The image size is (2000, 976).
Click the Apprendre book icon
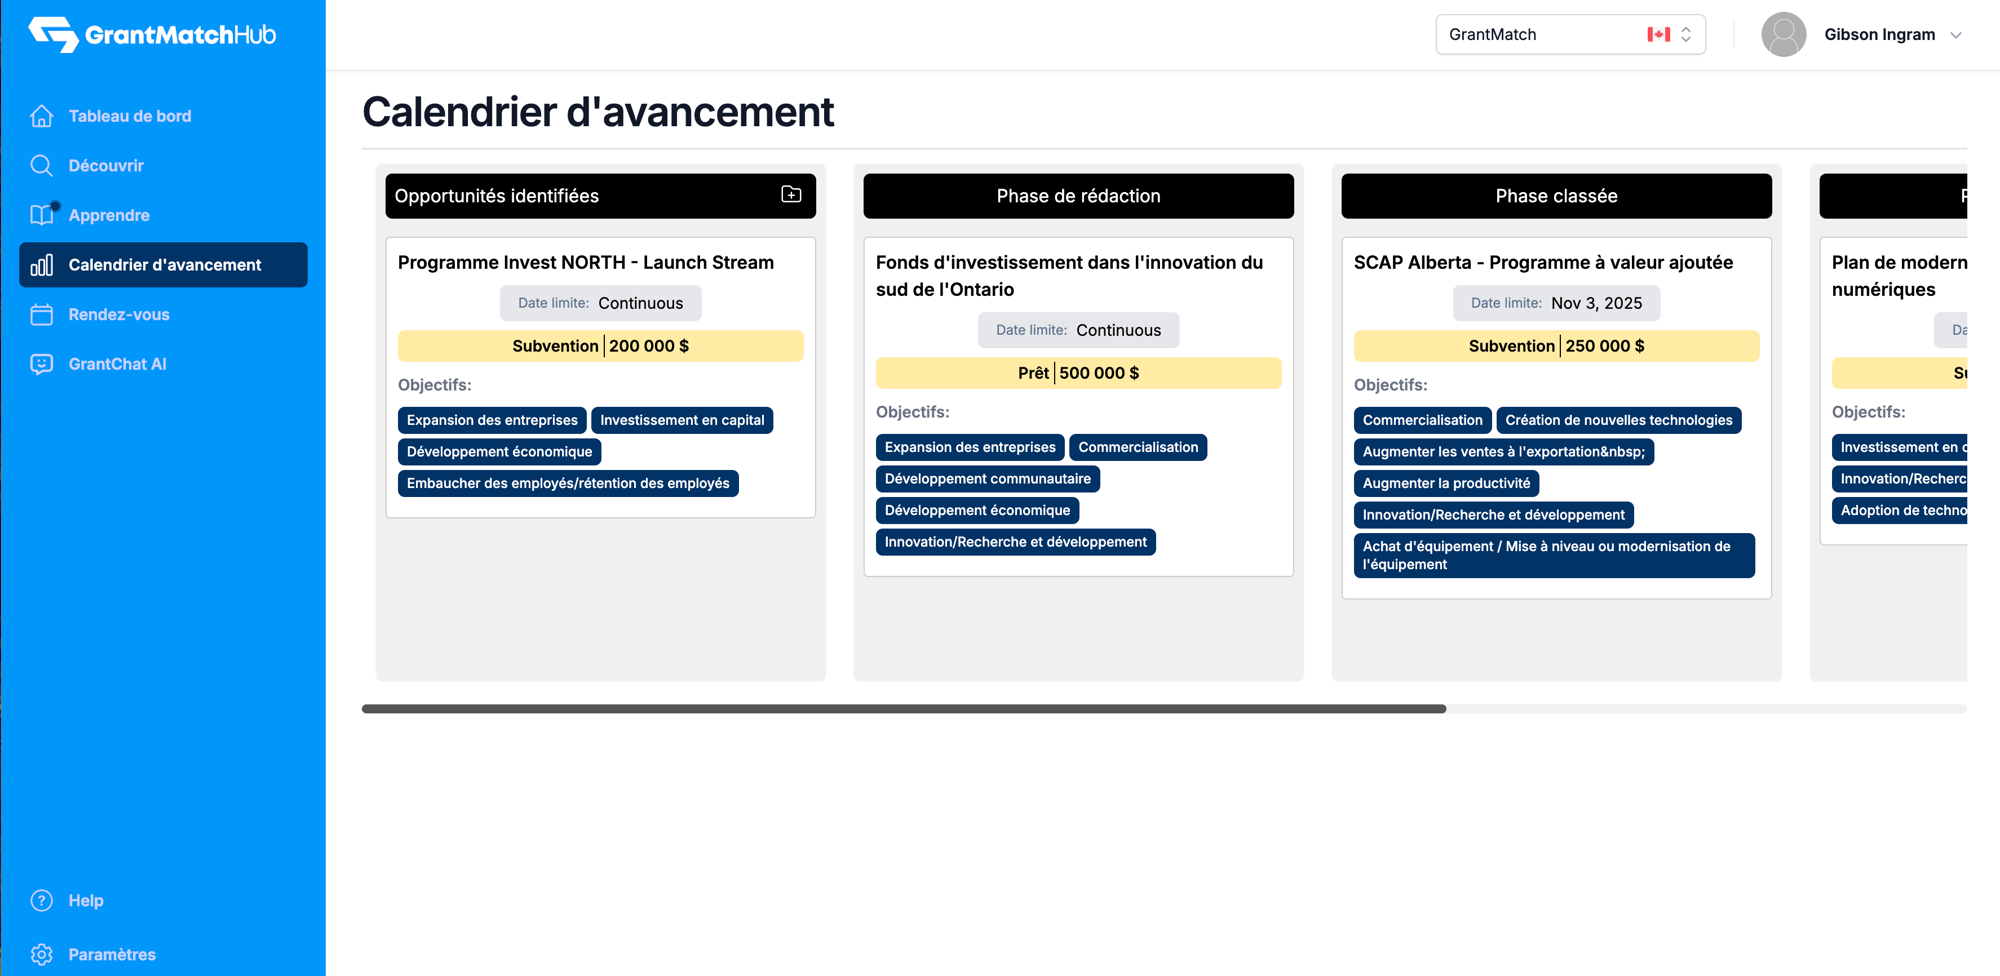tap(42, 215)
